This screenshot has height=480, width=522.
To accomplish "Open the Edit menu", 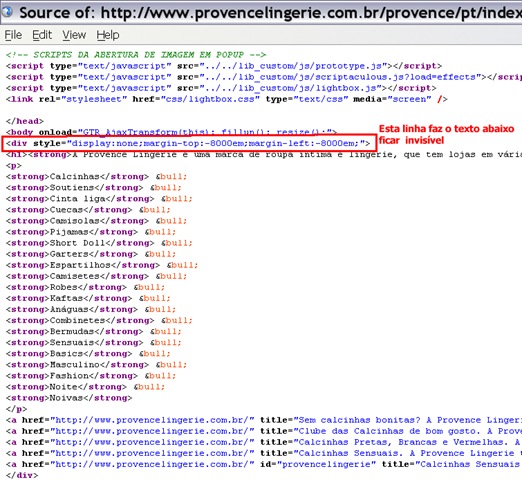I will [42, 35].
